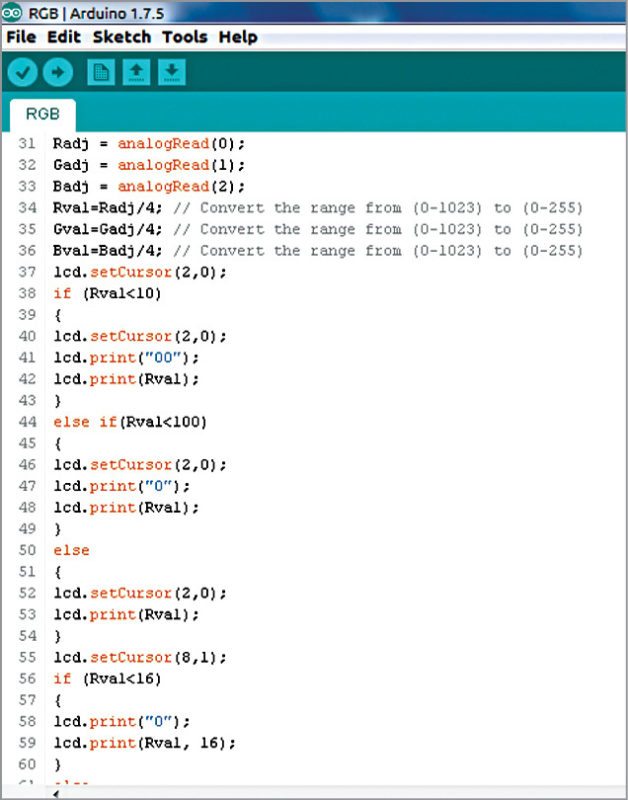
Task: Click the Upload arrow icon
Action: point(58,72)
